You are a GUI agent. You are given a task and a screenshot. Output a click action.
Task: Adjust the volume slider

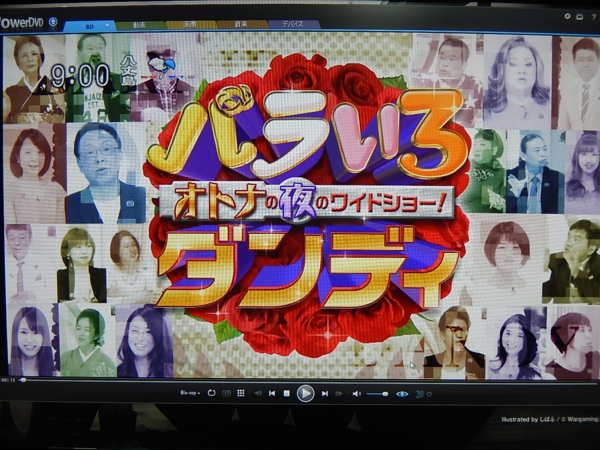[377, 394]
